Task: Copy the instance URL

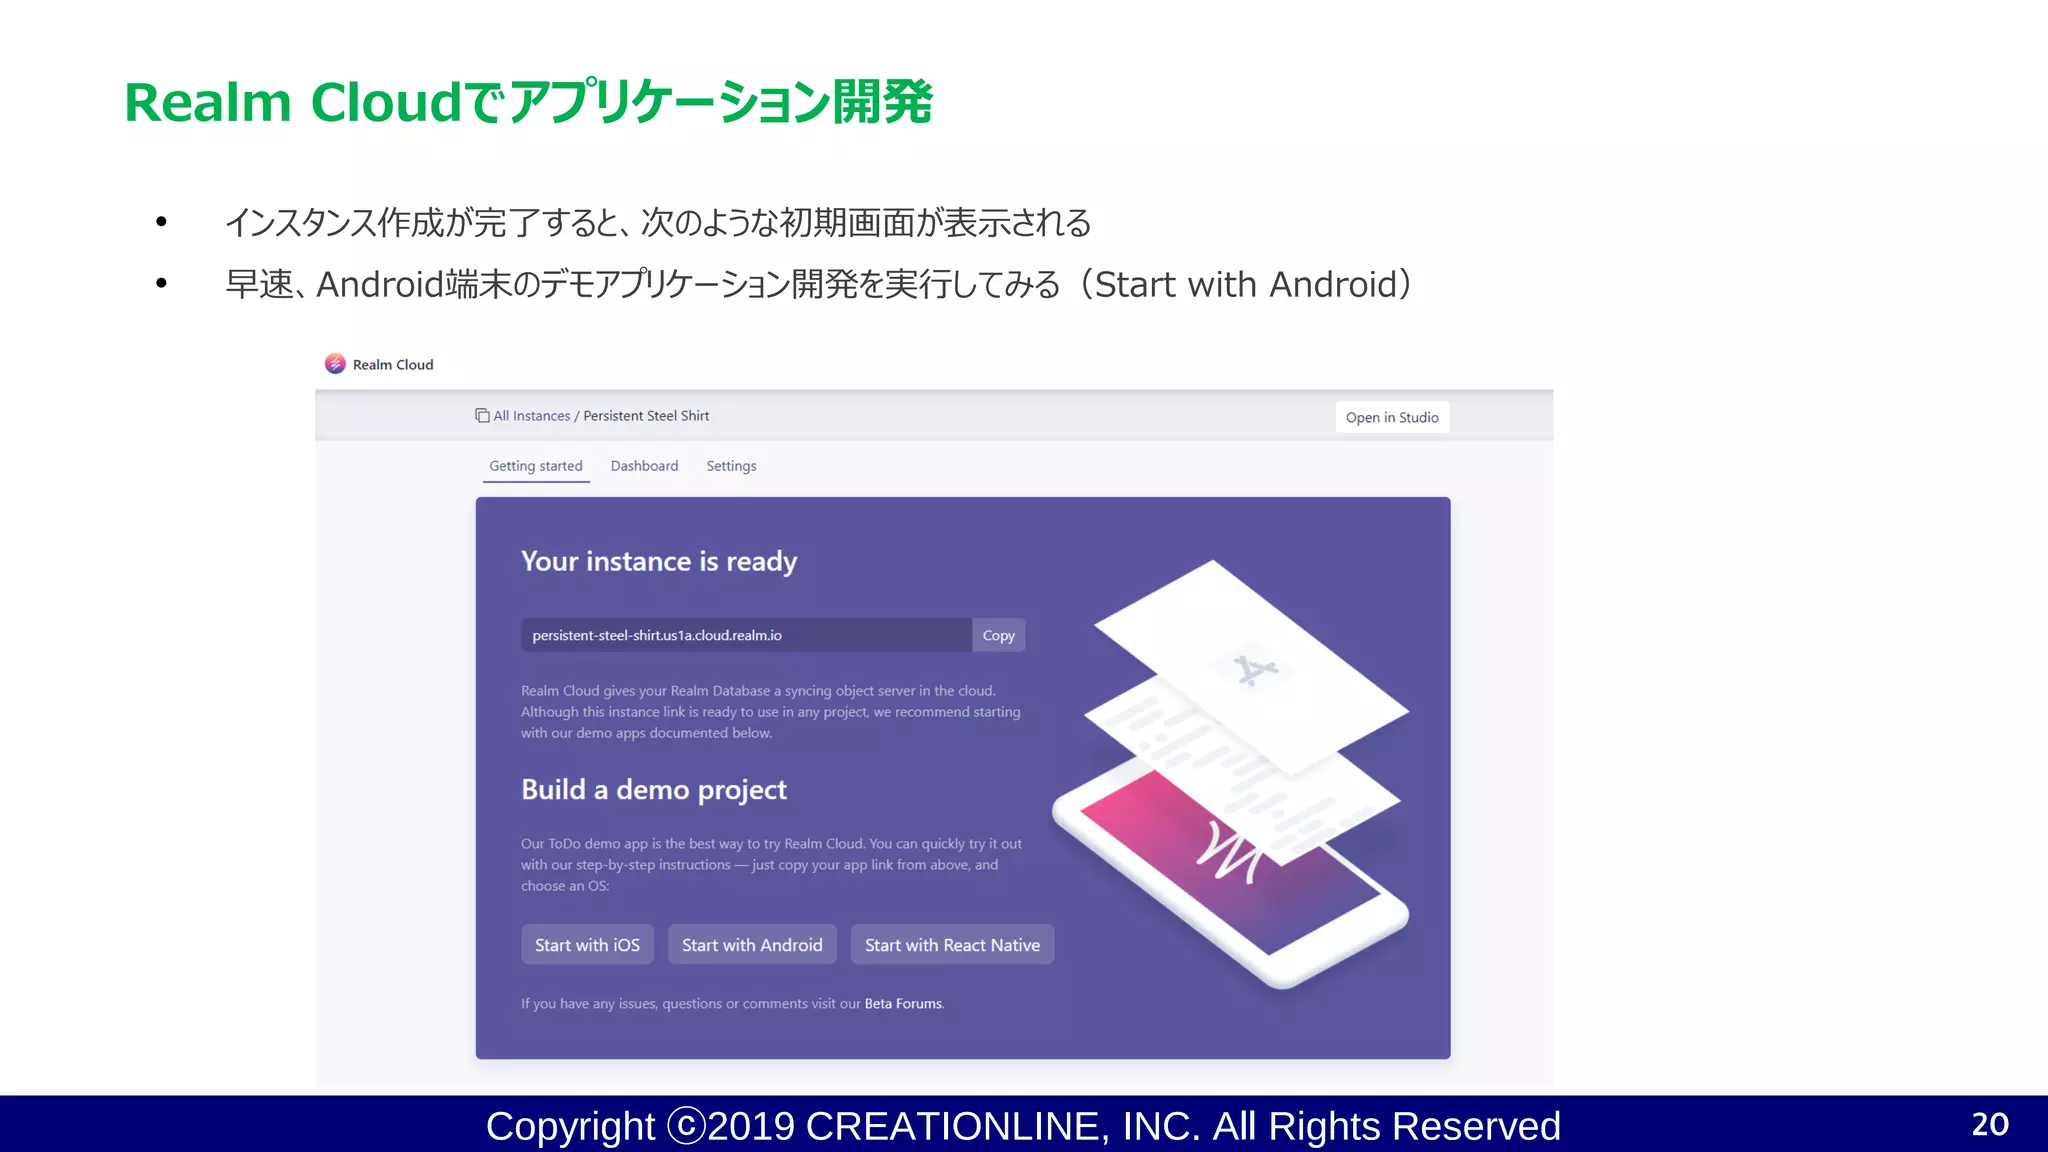Action: [x=998, y=635]
